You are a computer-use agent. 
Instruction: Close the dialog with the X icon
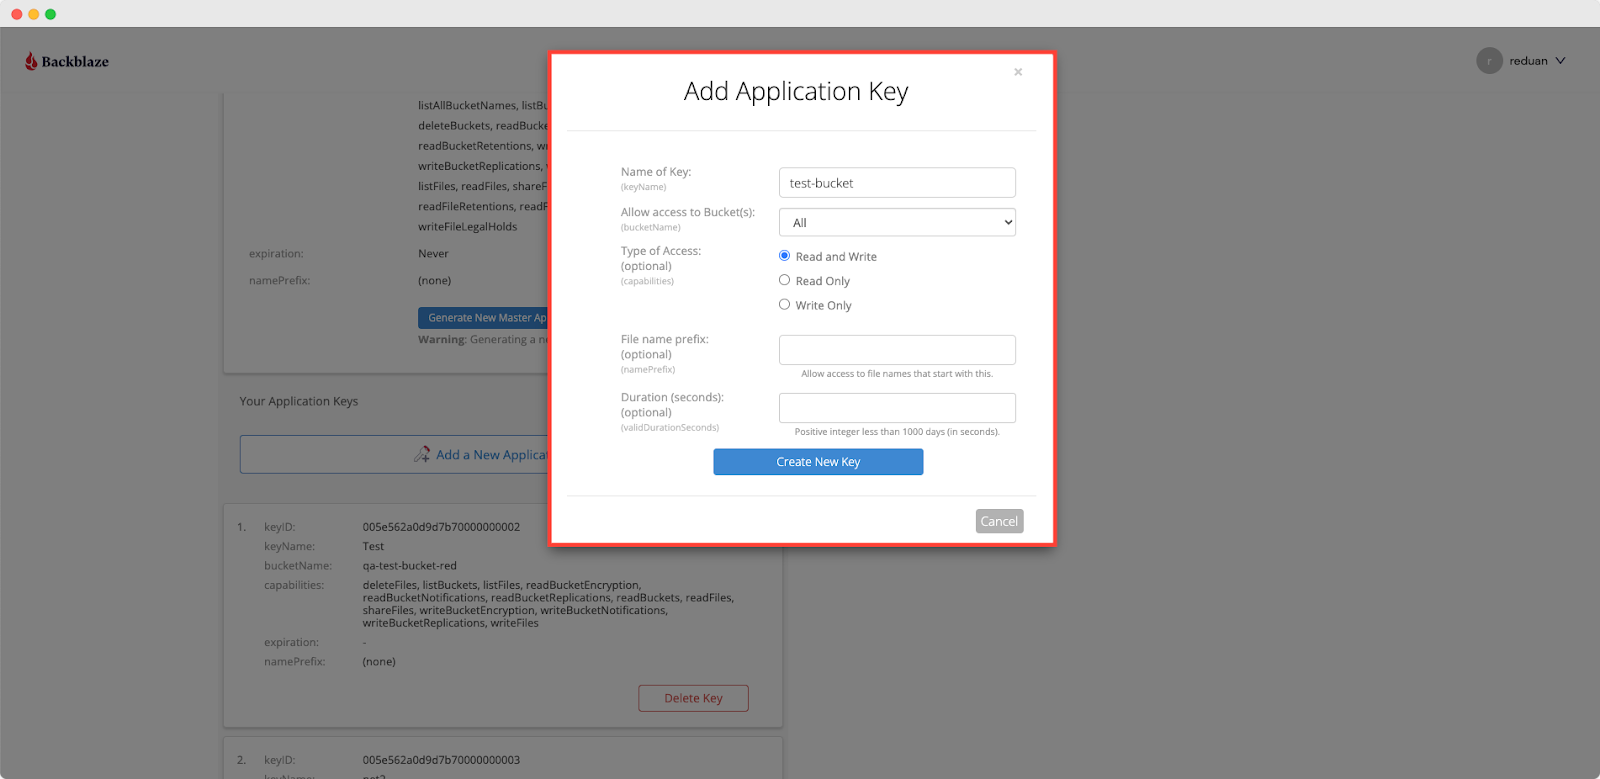pos(1018,72)
